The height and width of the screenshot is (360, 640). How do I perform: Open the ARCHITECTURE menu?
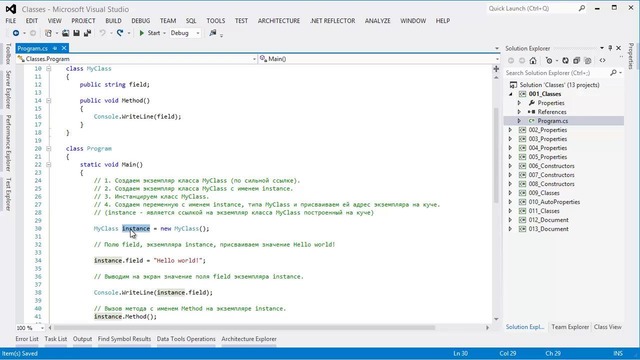279,21
